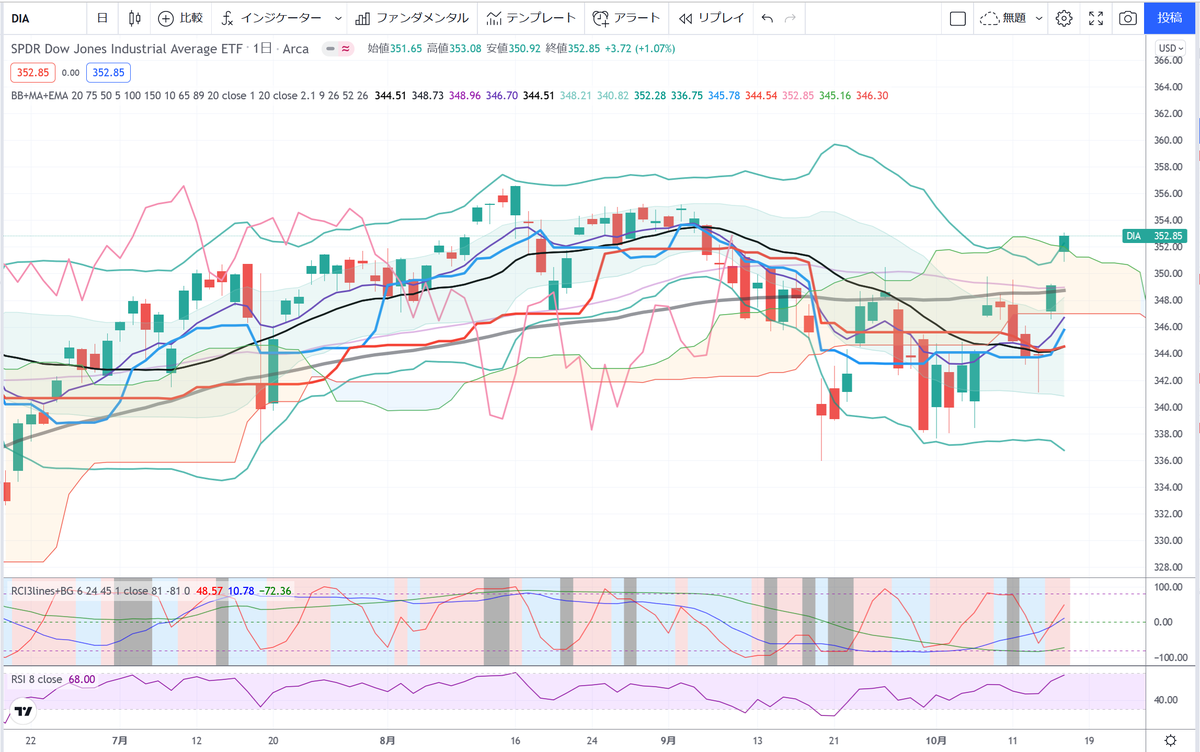Click the 高値353.08 high value
This screenshot has height=752, width=1200.
454,48
